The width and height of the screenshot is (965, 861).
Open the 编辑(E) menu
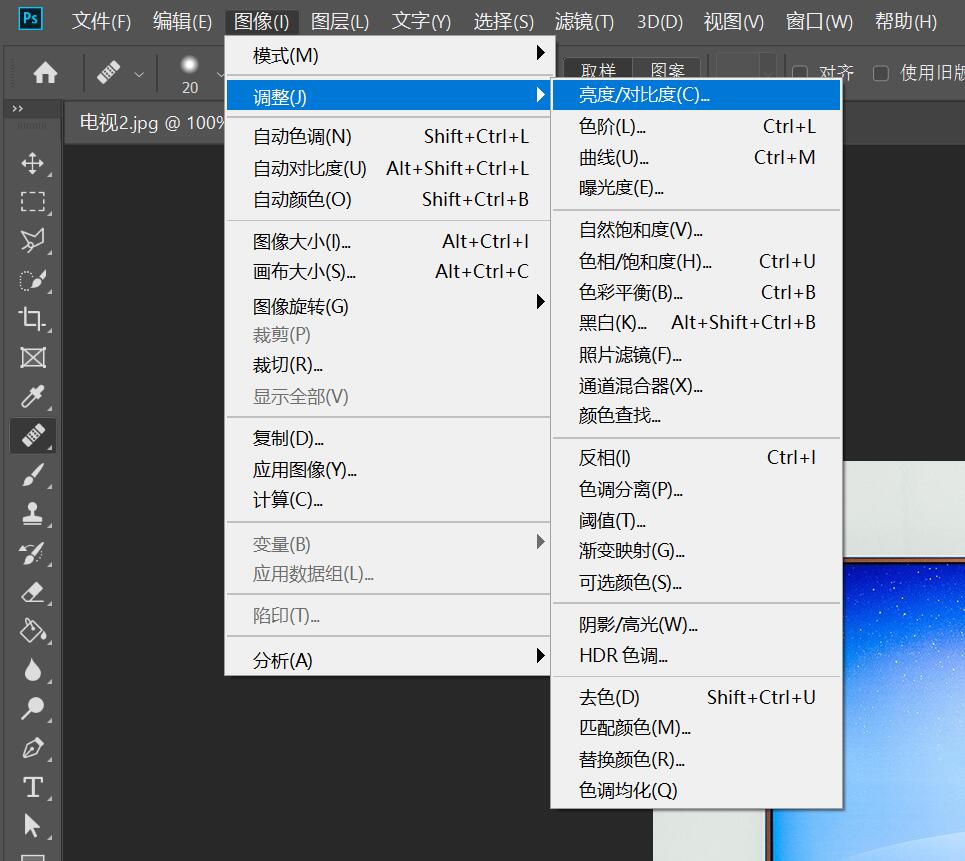(182, 22)
